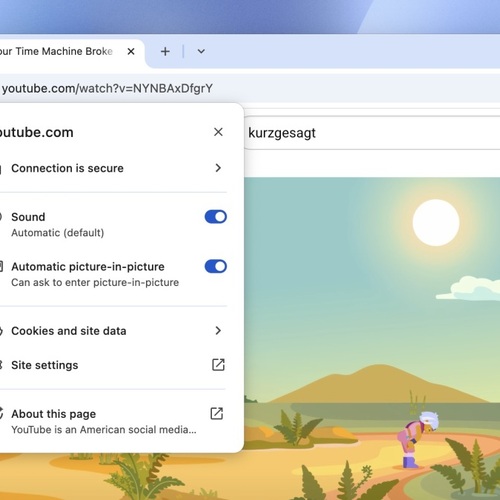
Task: Open the Connection is secure row
Action: 113,168
